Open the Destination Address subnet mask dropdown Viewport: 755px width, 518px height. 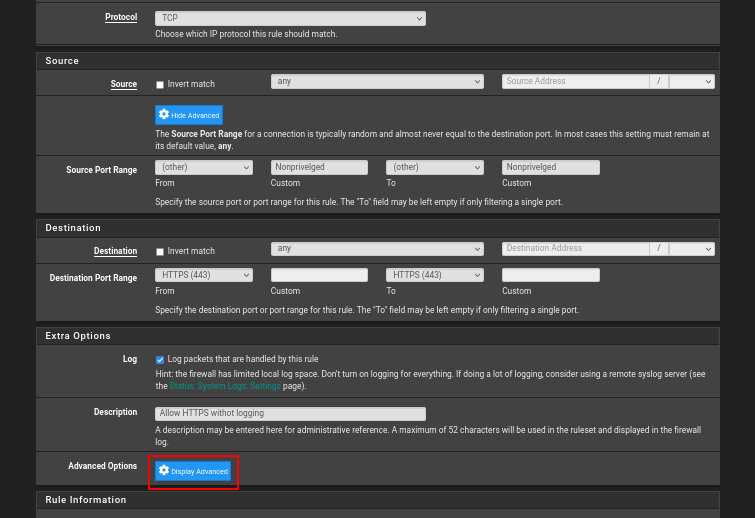click(692, 249)
